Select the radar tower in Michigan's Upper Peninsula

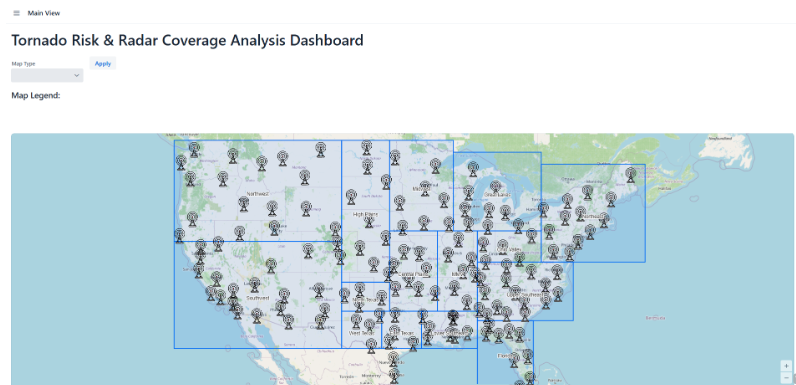pos(473,169)
